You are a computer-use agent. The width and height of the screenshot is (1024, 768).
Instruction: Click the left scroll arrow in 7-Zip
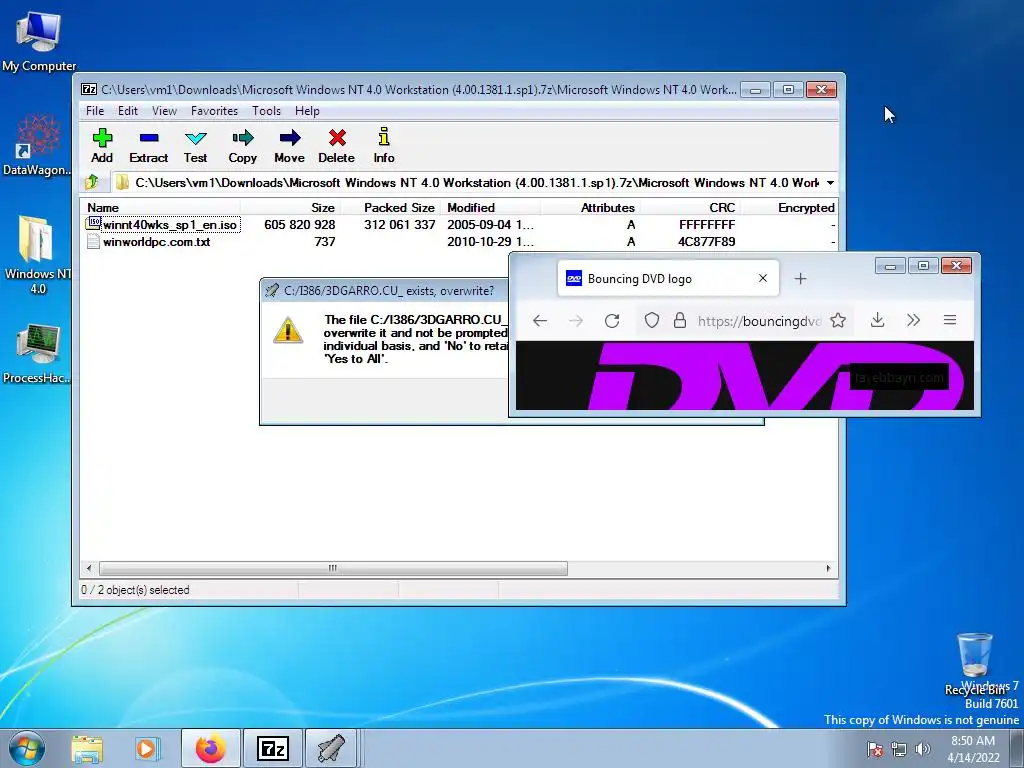[89, 568]
